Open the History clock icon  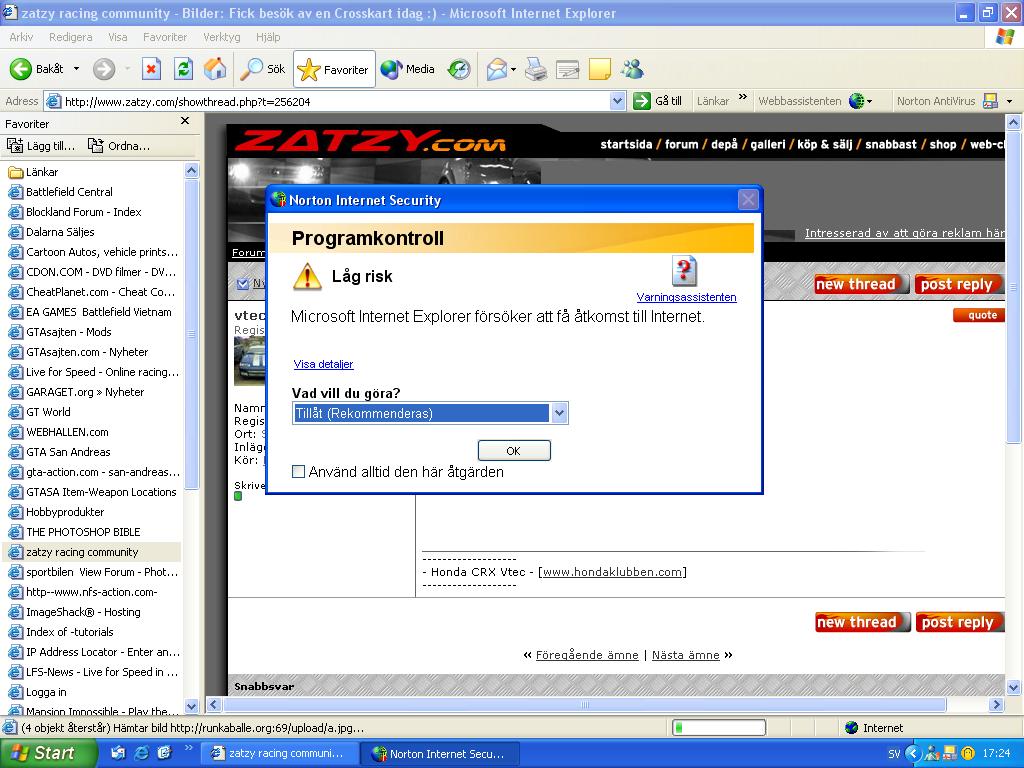click(x=459, y=69)
